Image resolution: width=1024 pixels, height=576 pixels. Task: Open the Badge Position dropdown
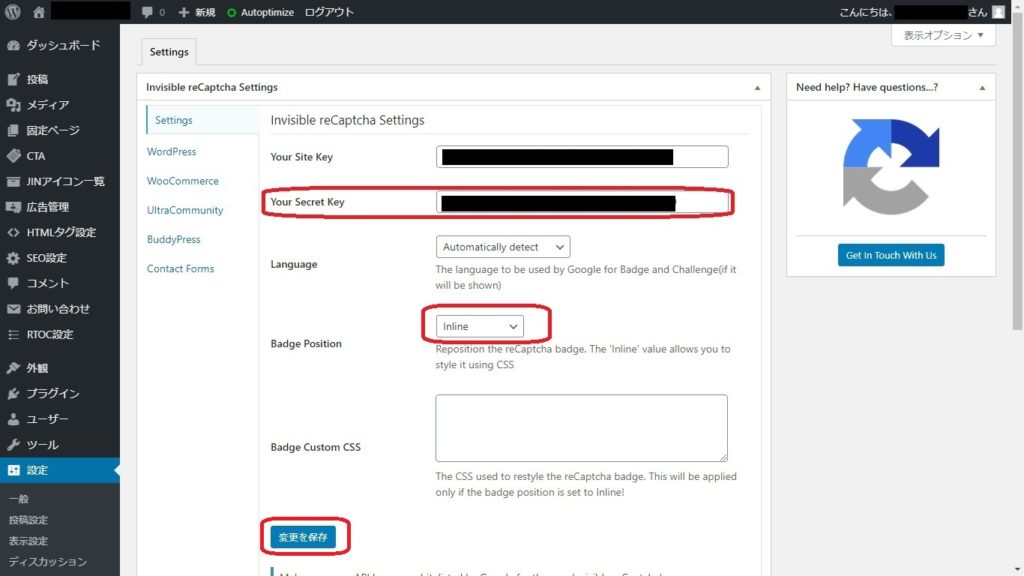tap(479, 327)
